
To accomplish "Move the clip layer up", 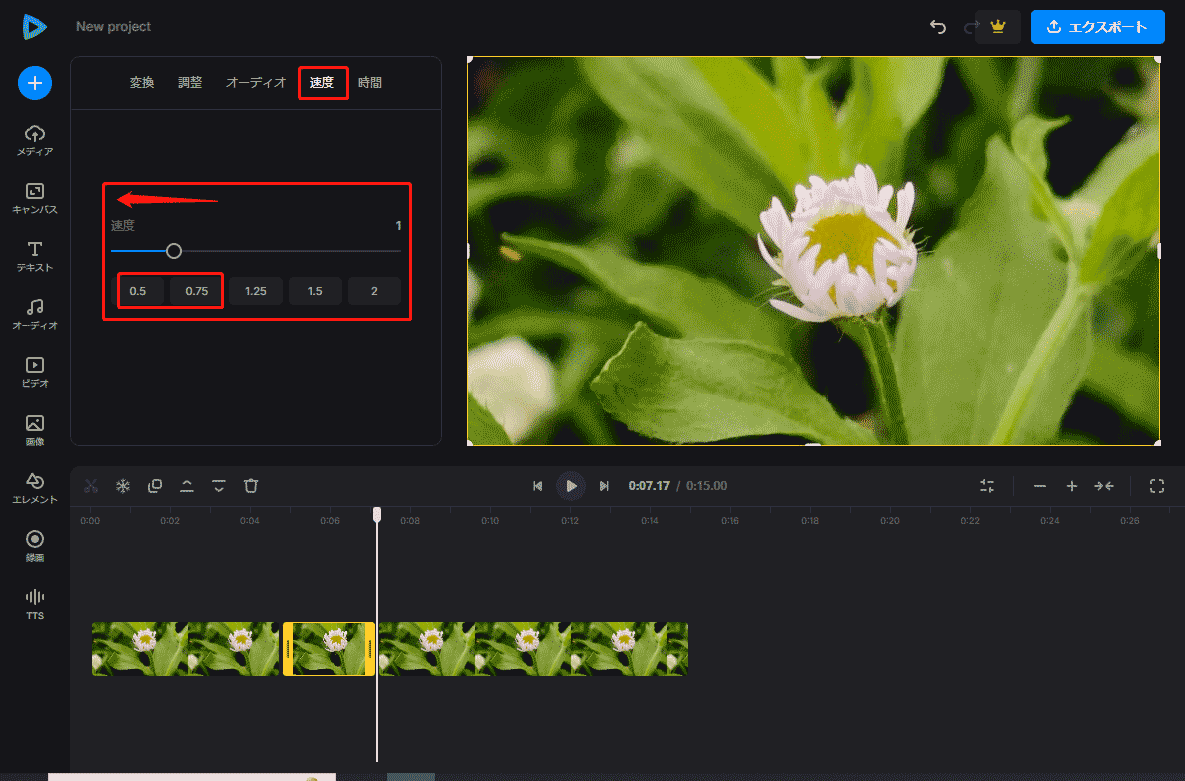I will 187,486.
